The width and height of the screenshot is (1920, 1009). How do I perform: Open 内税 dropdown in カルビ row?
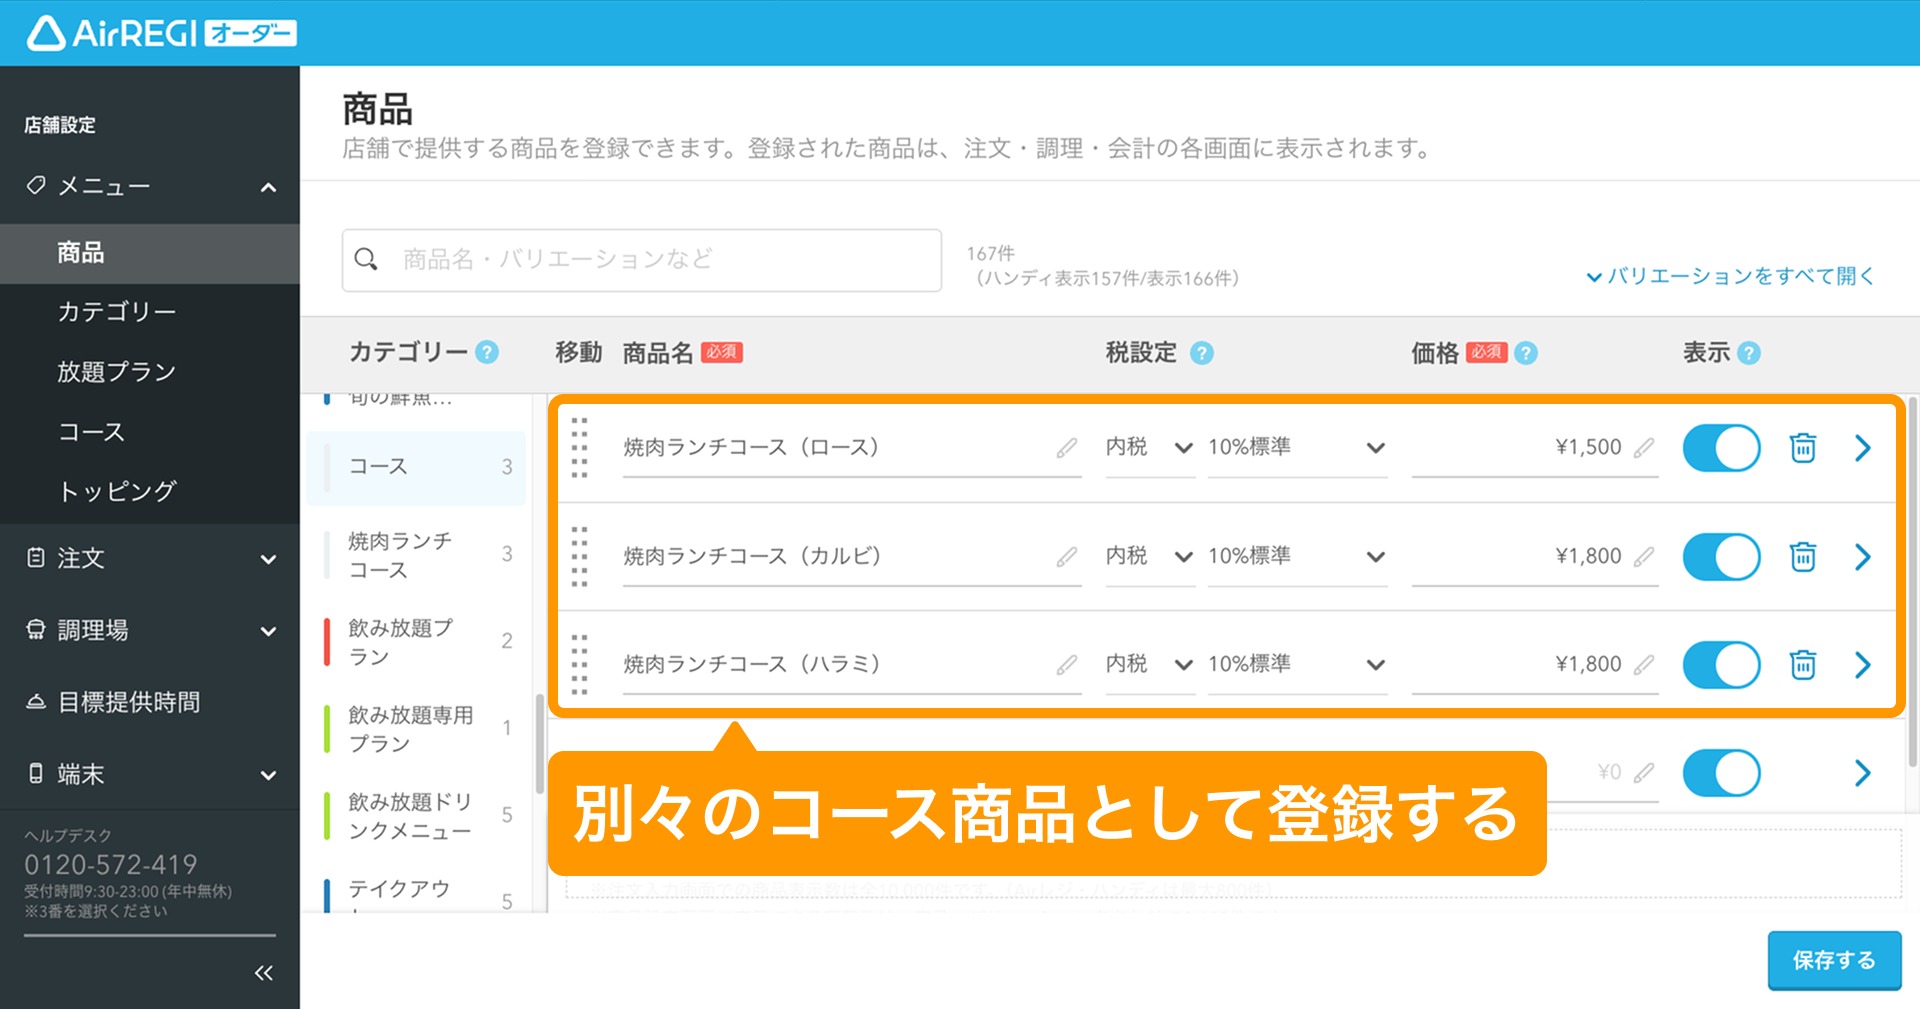pos(1150,556)
